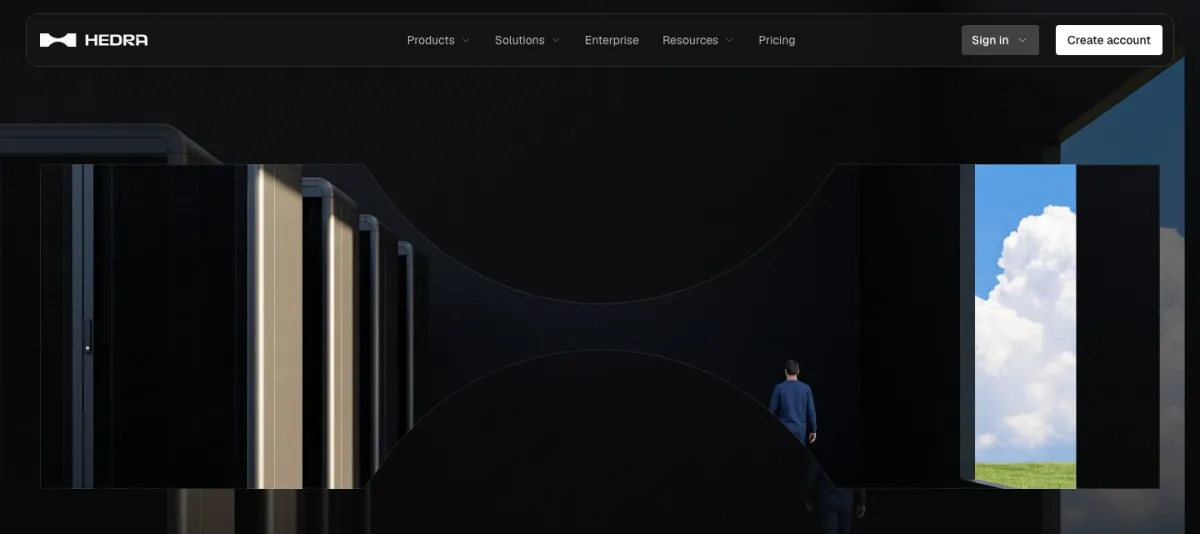Go to the Pricing page
Screen dimensions: 1200x534
777,40
